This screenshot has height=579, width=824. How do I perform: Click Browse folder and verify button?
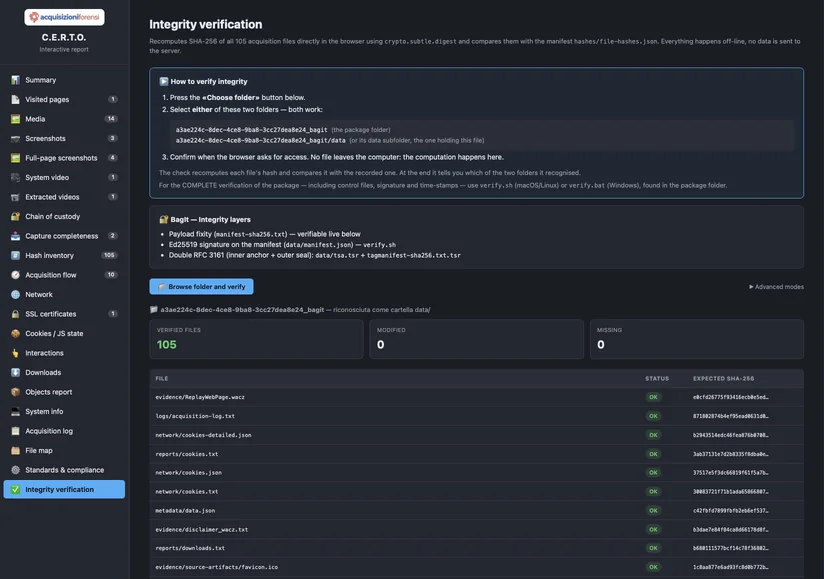click(201, 286)
